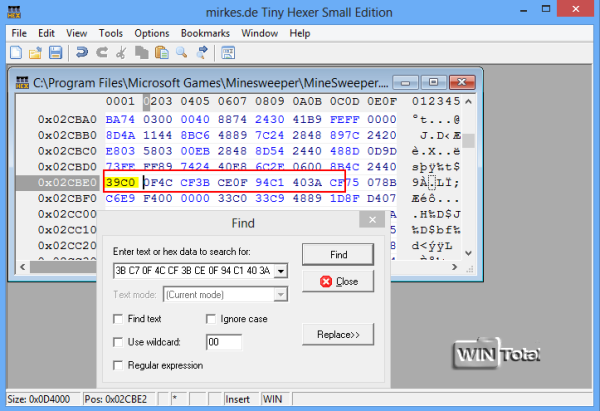The image size is (600, 411).
Task: Click the Open file folder icon
Action: [35, 52]
